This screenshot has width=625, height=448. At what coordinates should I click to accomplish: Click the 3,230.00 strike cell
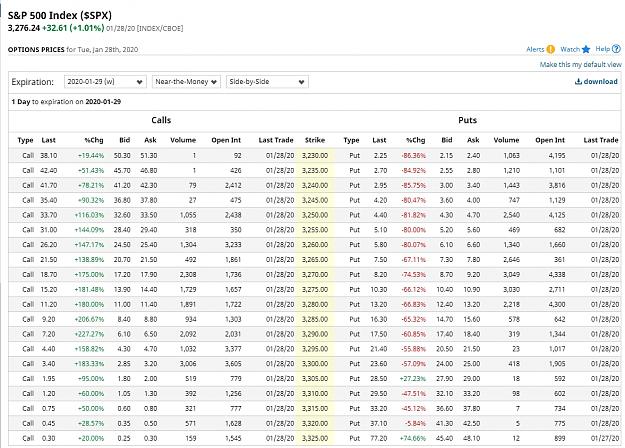[x=315, y=156]
